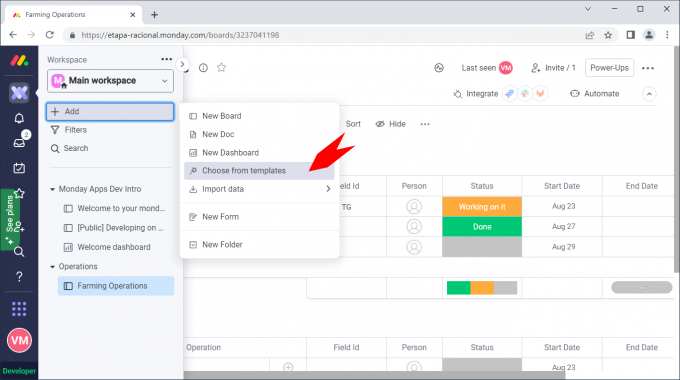Choose New Board from Add menu
680x380 pixels.
(x=259, y=116)
